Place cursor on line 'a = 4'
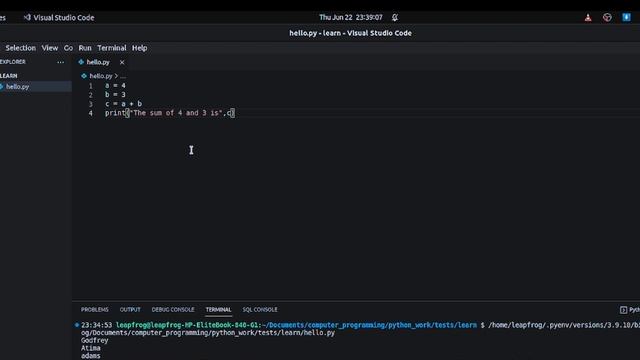The image size is (640, 360). pos(115,85)
